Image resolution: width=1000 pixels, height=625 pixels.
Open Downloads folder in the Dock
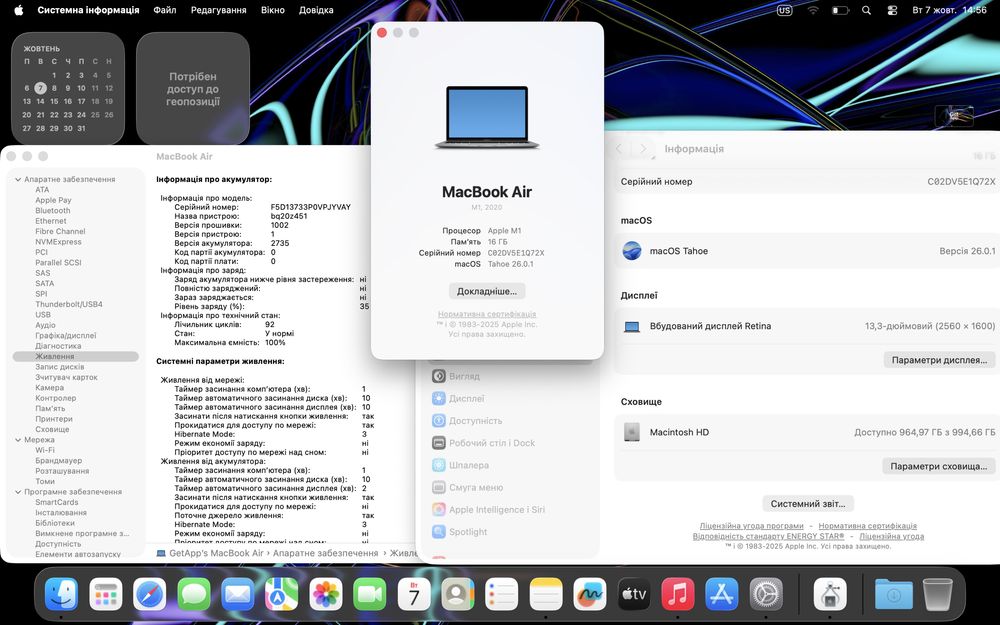click(893, 595)
